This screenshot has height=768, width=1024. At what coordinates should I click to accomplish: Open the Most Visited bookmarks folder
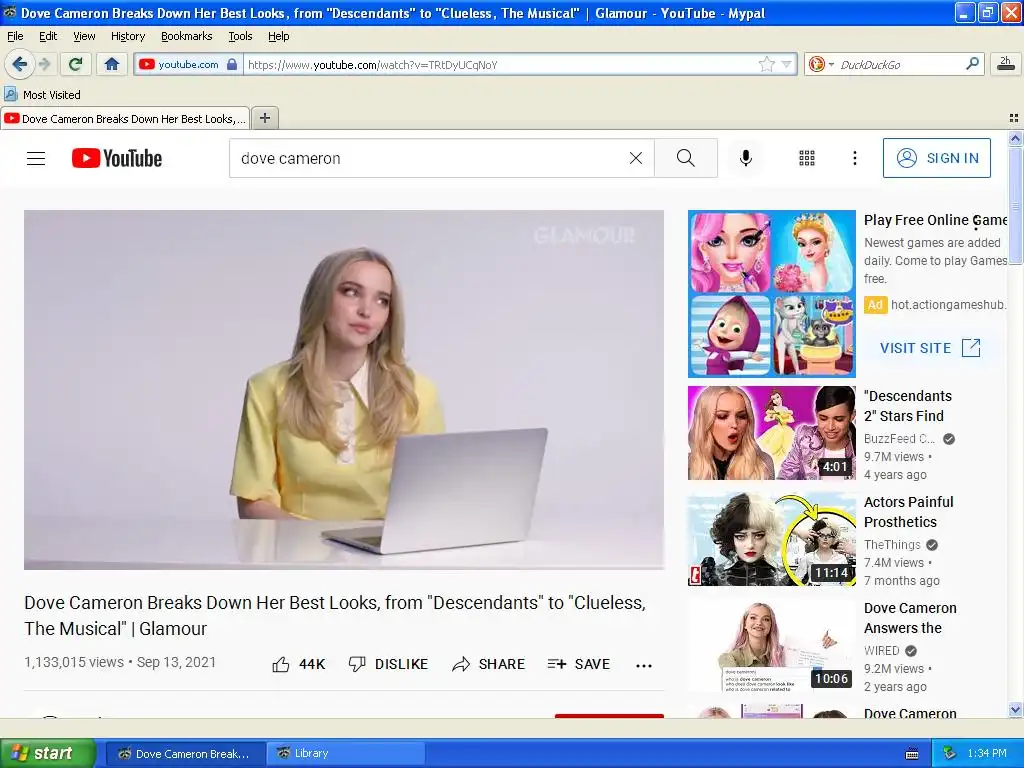pyautogui.click(x=42, y=95)
